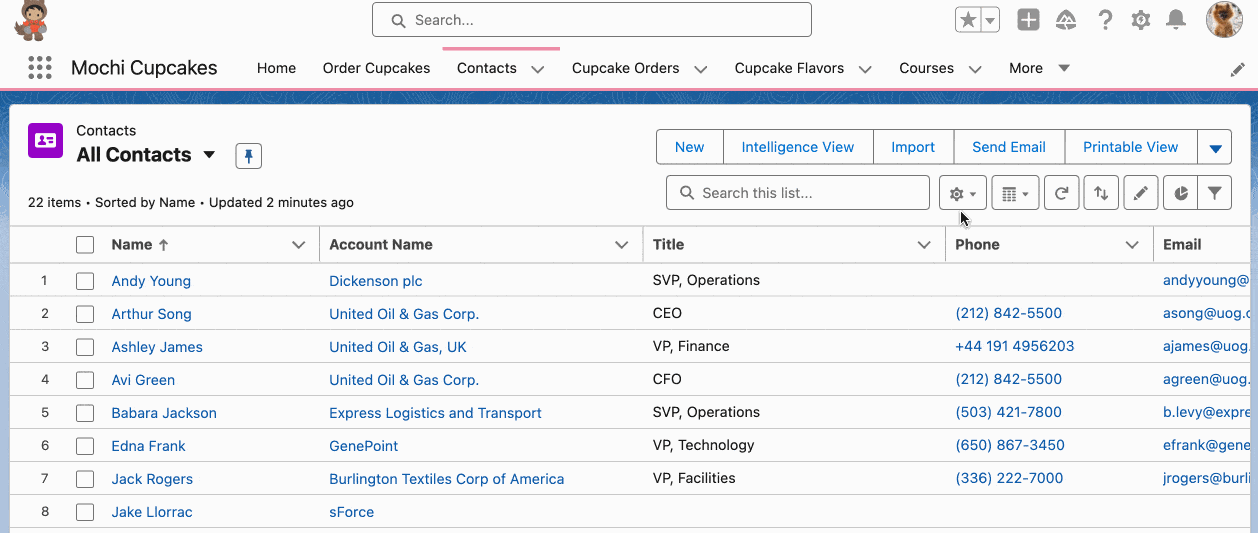
Task: Open the filters funnel button
Action: (x=1214, y=194)
